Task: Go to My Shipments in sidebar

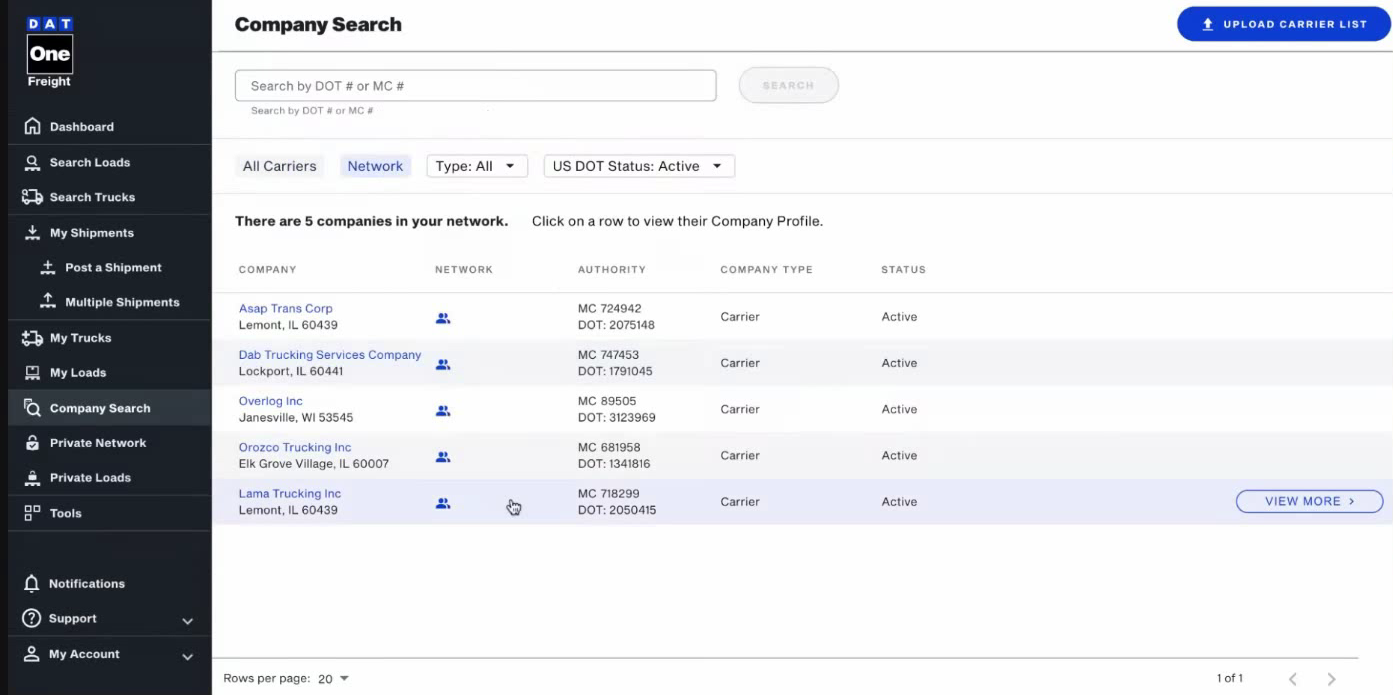Action: [x=91, y=233]
